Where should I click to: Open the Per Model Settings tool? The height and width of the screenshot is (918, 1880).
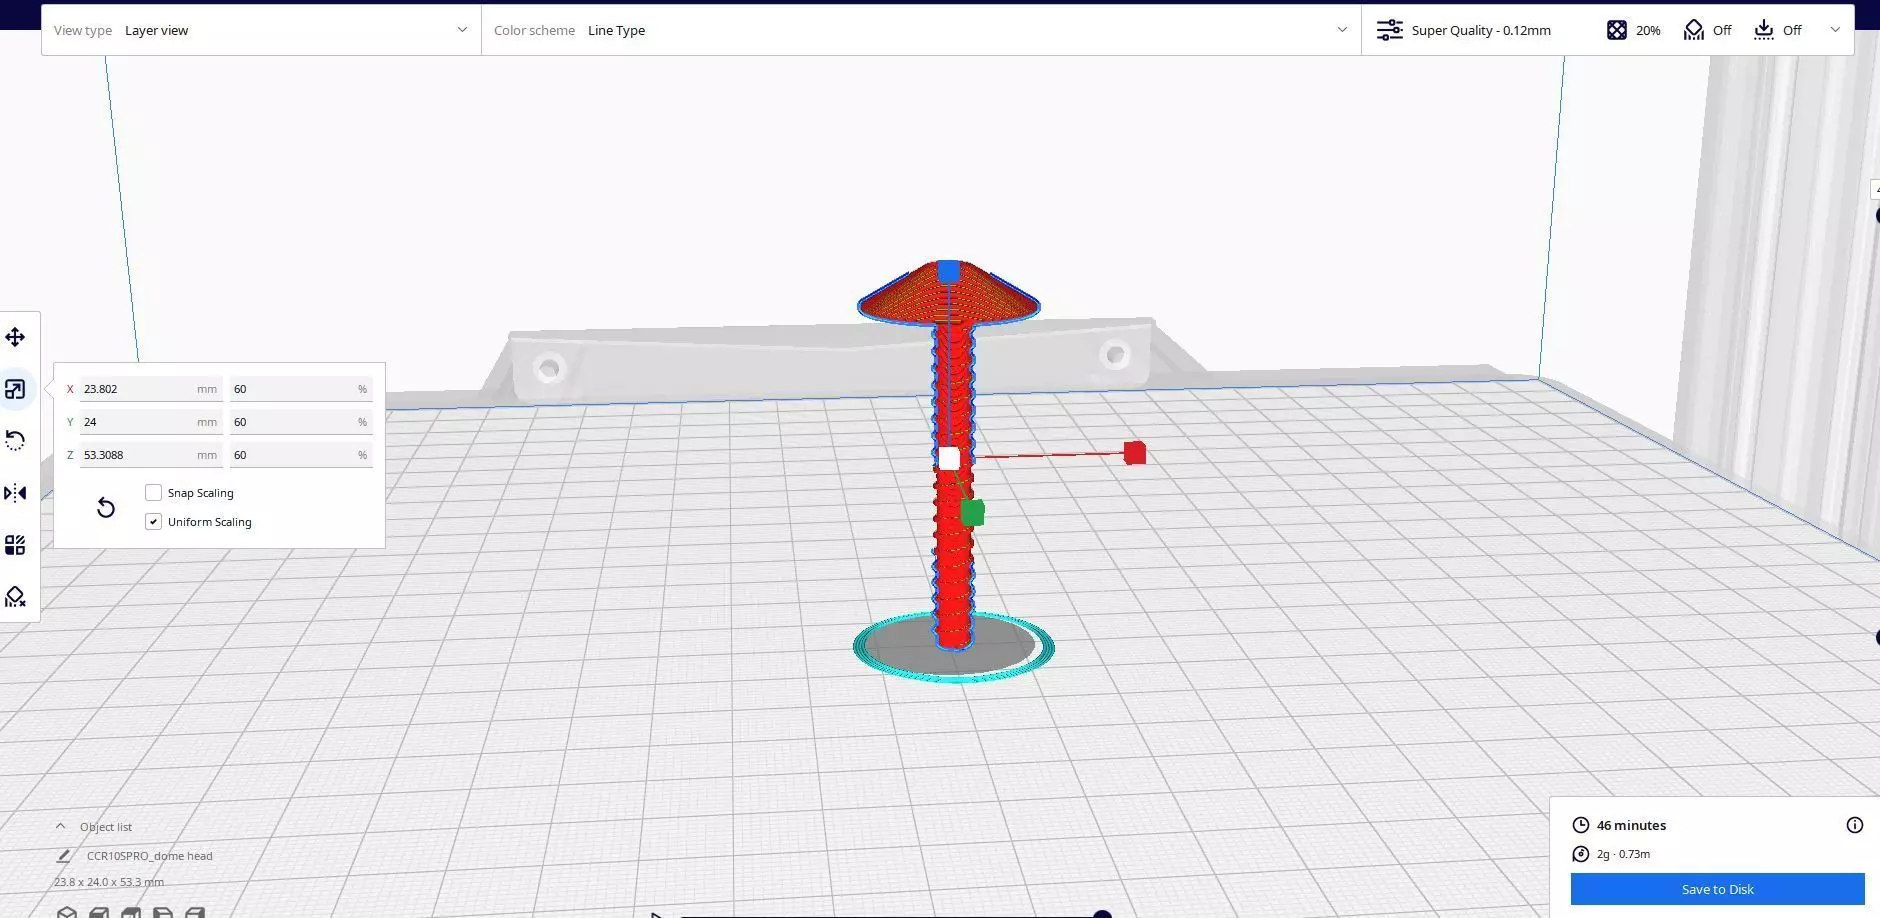coord(15,545)
